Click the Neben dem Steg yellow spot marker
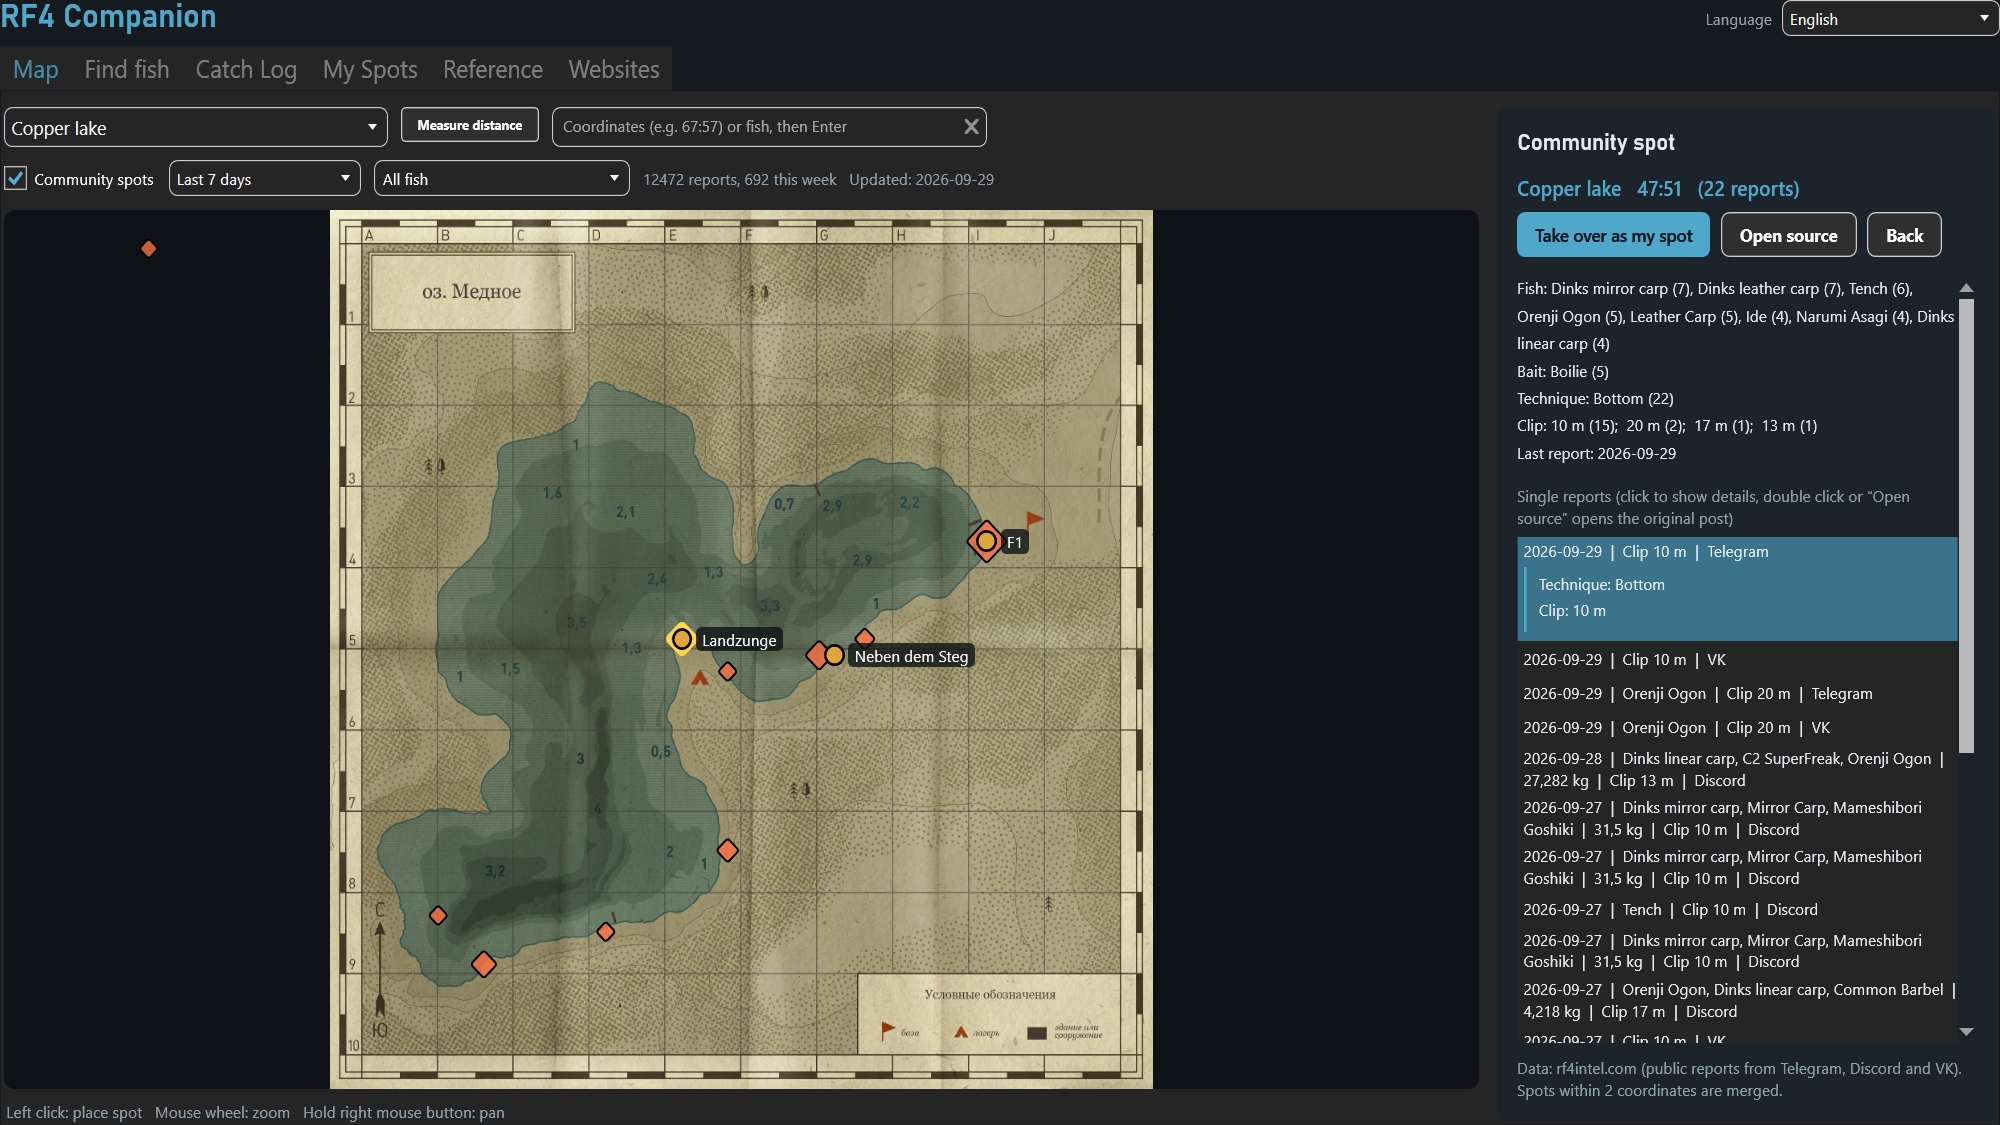This screenshot has width=2000, height=1125. (834, 655)
